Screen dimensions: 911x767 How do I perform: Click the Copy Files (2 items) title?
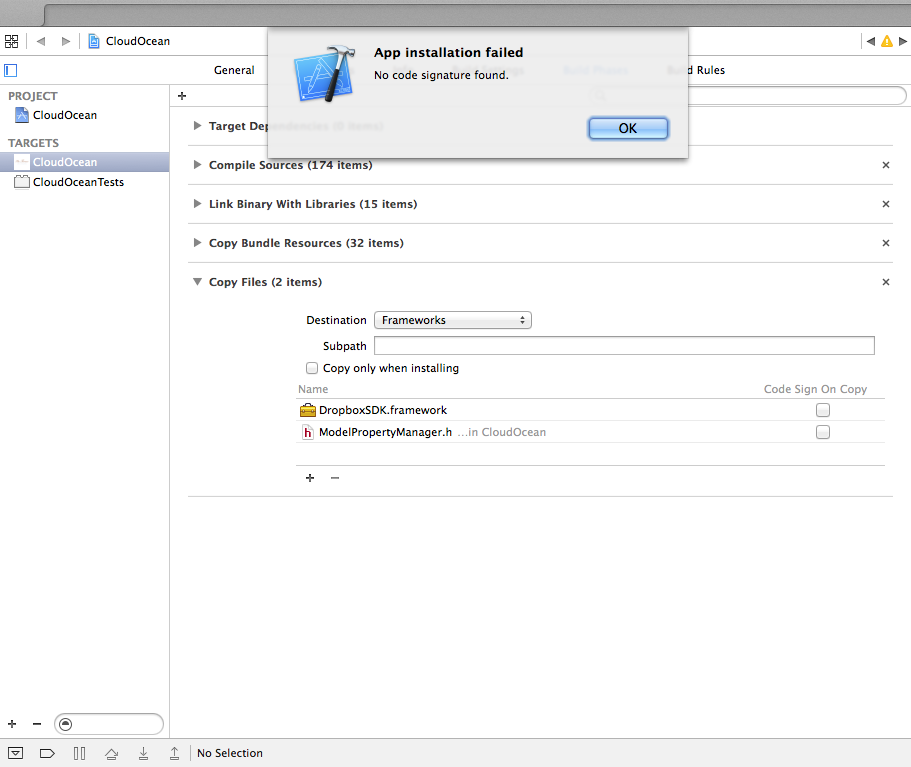[266, 282]
